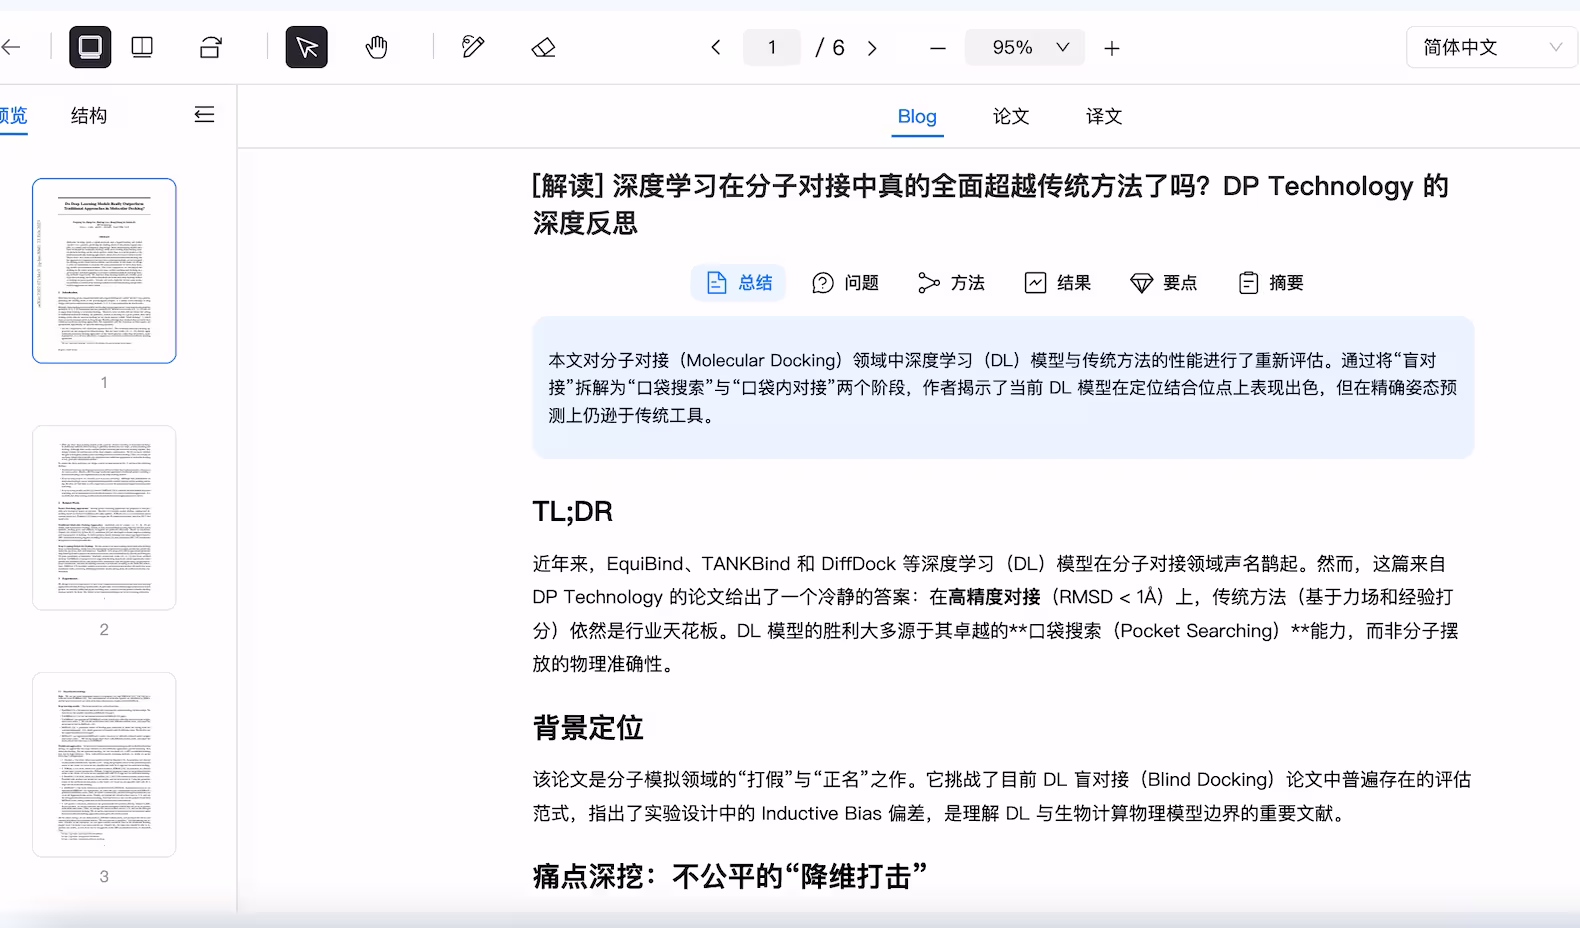Image resolution: width=1580 pixels, height=928 pixels.
Task: Click the TL;DR heading
Action: (572, 512)
